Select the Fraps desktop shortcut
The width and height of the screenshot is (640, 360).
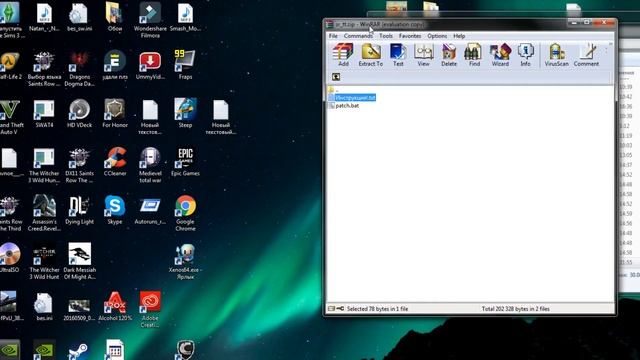pos(185,64)
